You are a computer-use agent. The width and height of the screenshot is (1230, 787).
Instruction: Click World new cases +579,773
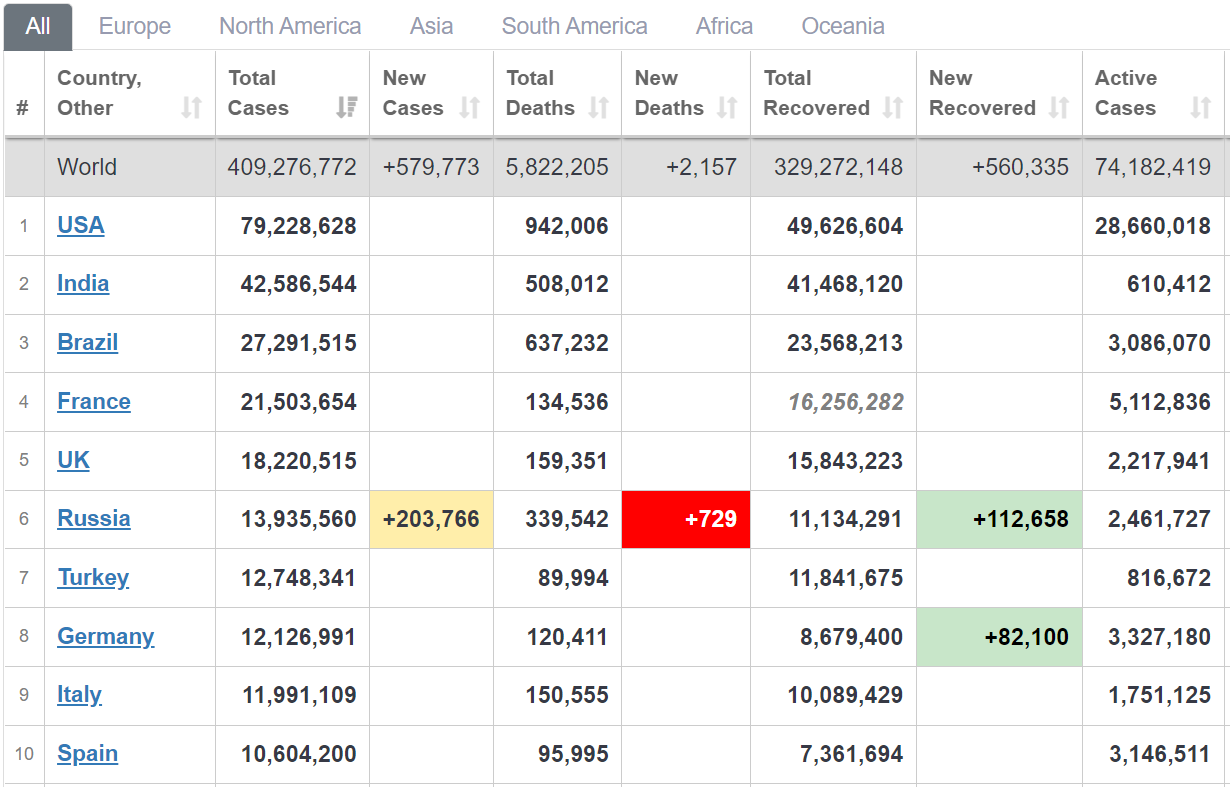(431, 168)
